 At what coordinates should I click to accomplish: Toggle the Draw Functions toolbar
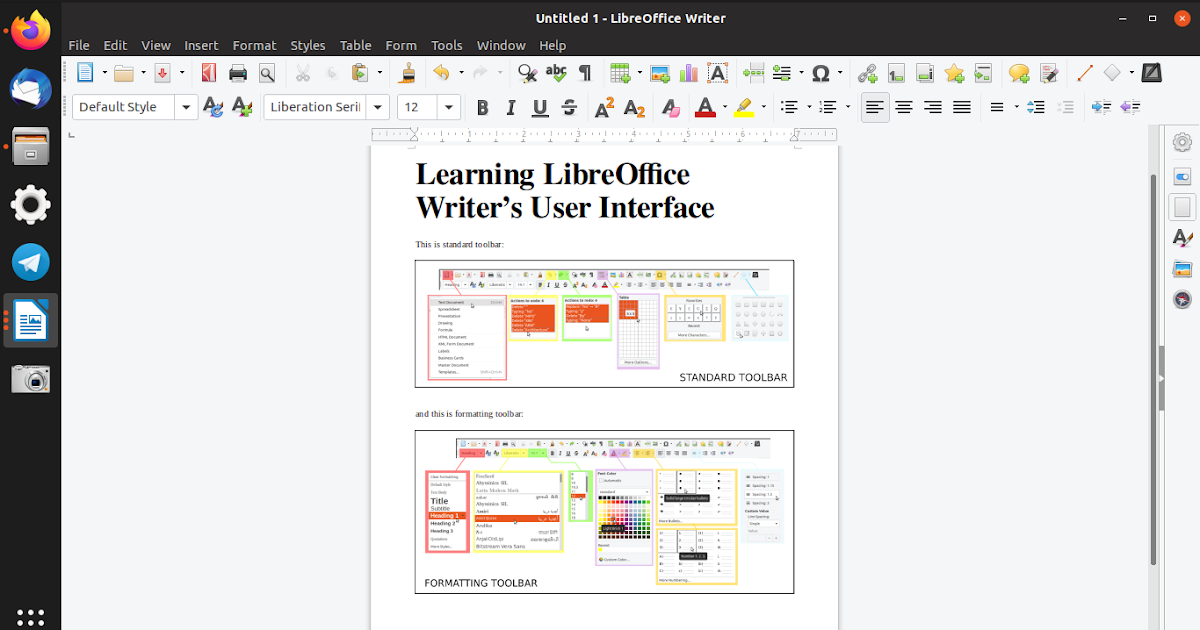(x=1152, y=73)
